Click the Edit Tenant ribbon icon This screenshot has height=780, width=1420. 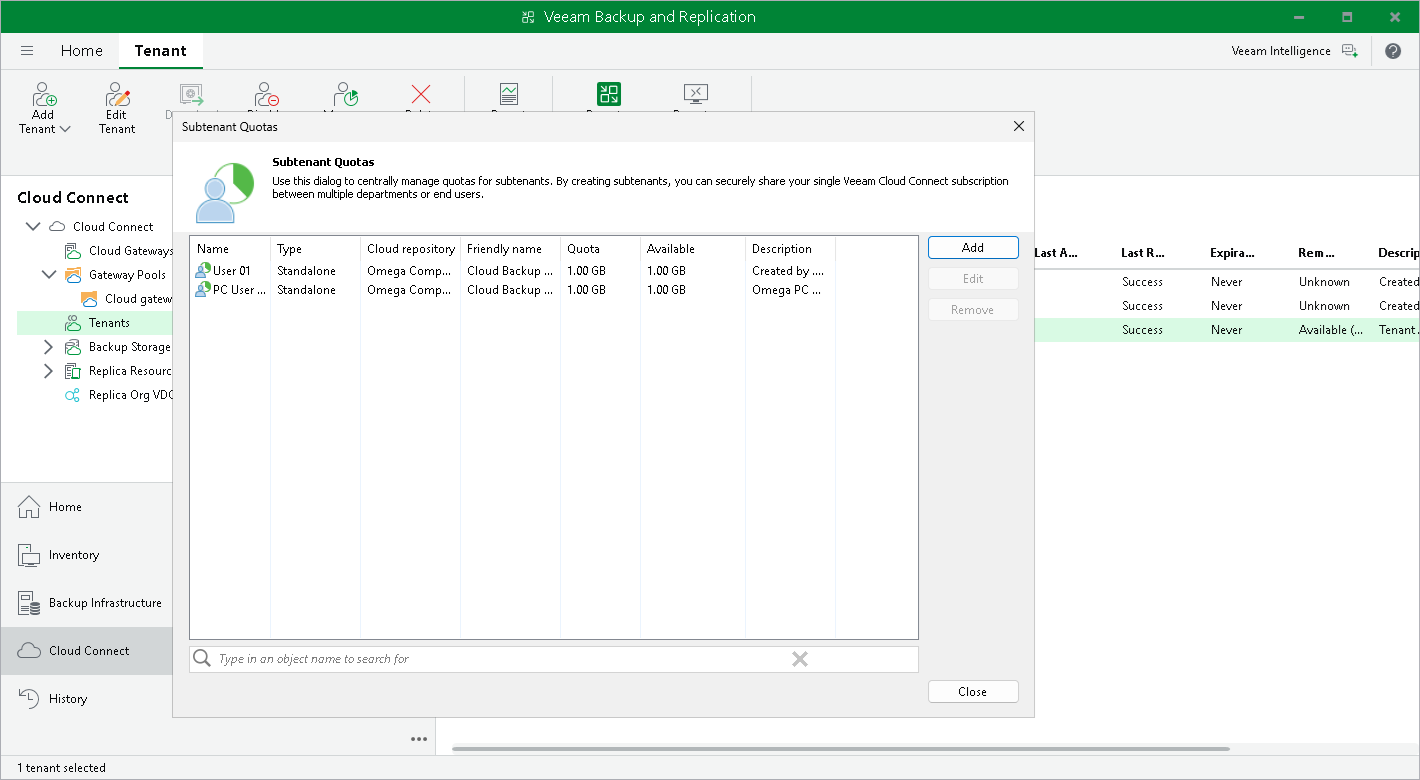[117, 96]
